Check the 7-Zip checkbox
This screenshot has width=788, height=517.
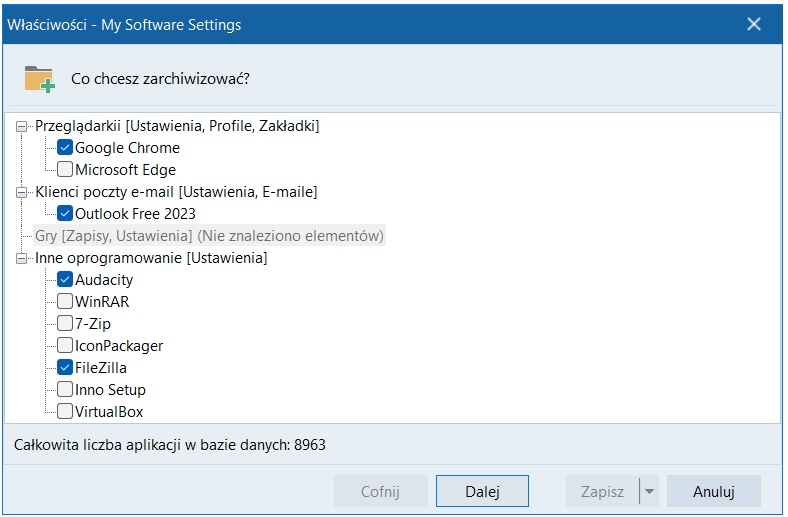(x=65, y=324)
